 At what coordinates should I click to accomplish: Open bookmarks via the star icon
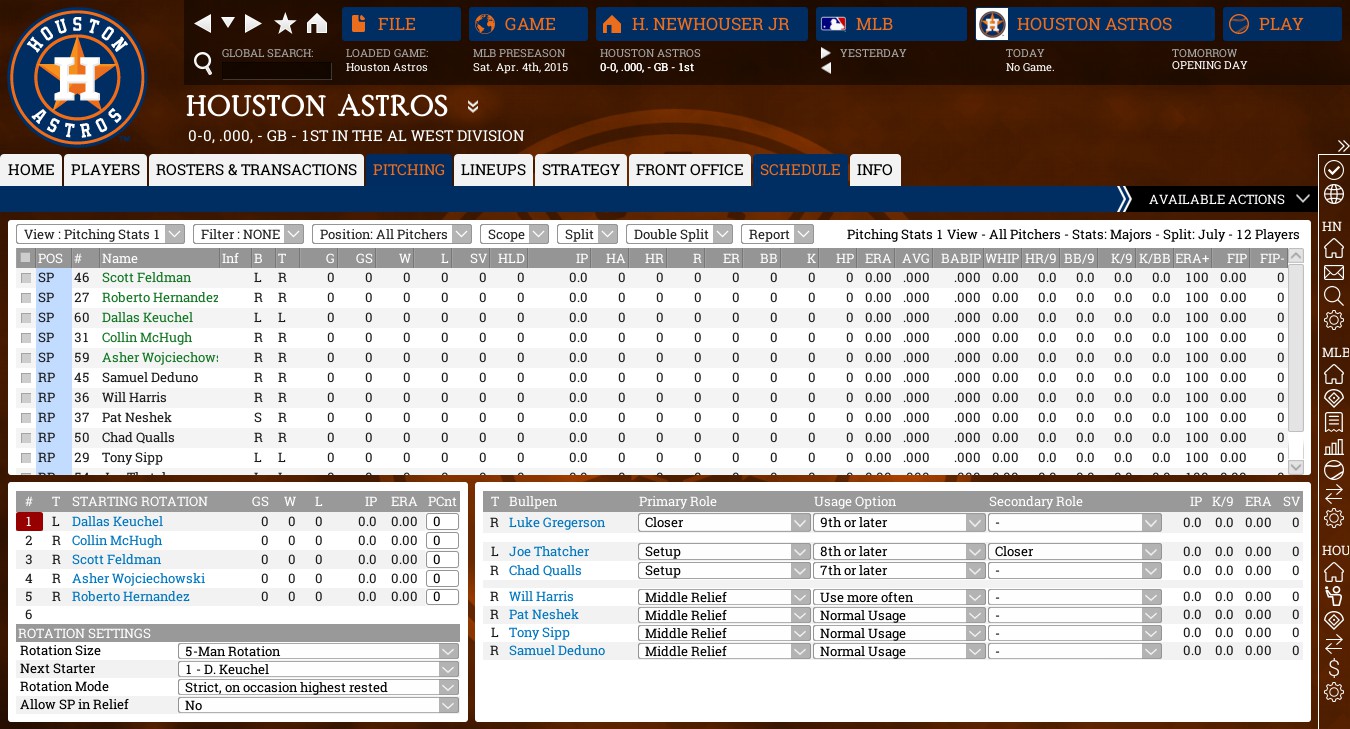(285, 23)
